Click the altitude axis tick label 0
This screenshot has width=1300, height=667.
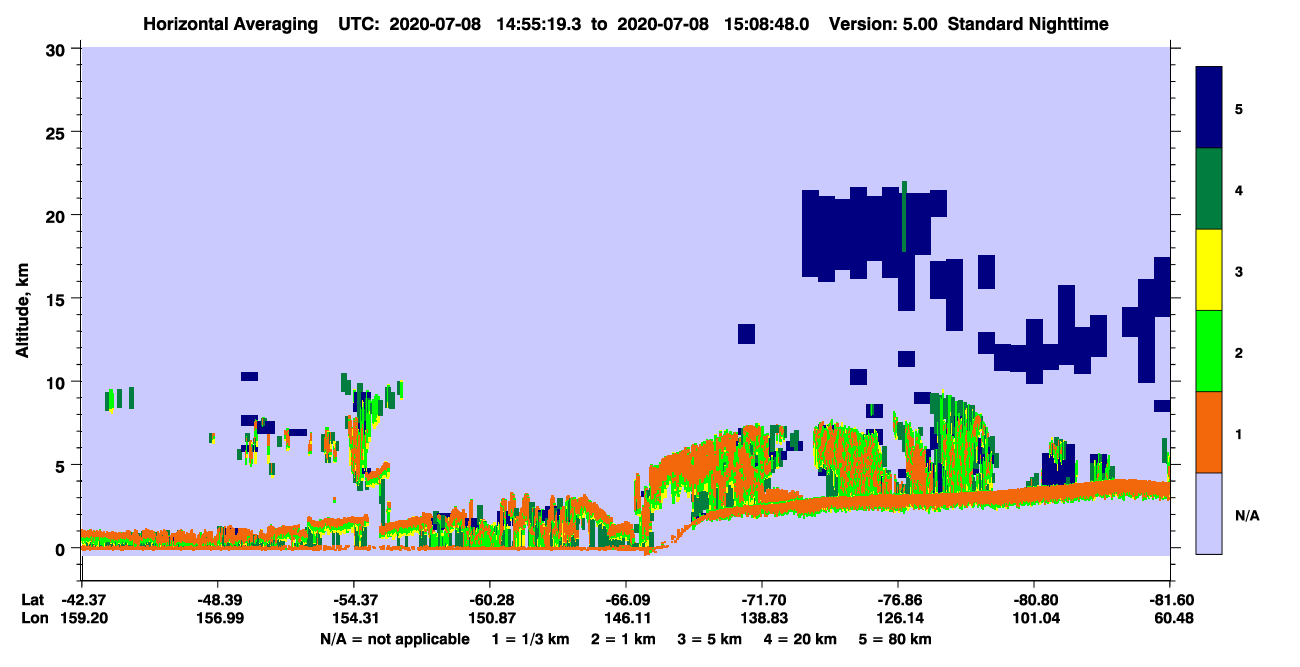(x=62, y=549)
